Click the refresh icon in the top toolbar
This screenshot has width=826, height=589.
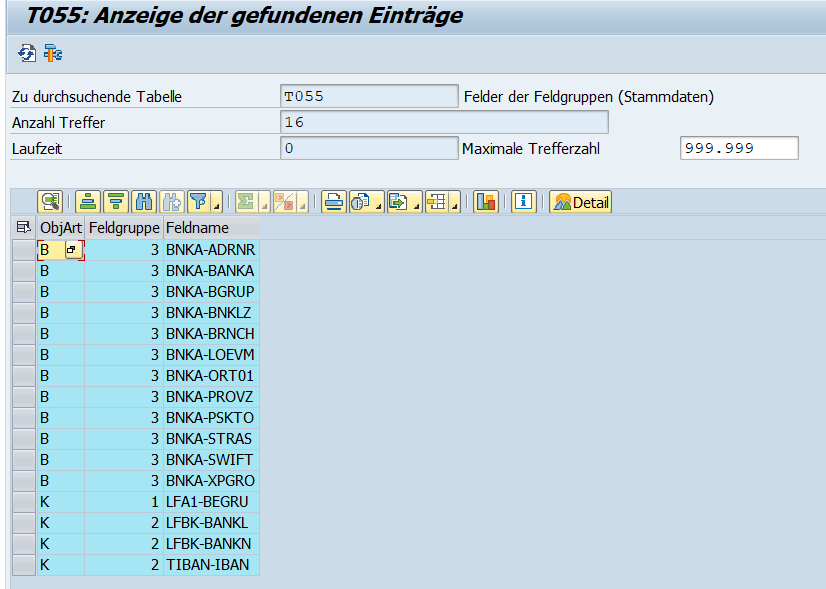26,53
